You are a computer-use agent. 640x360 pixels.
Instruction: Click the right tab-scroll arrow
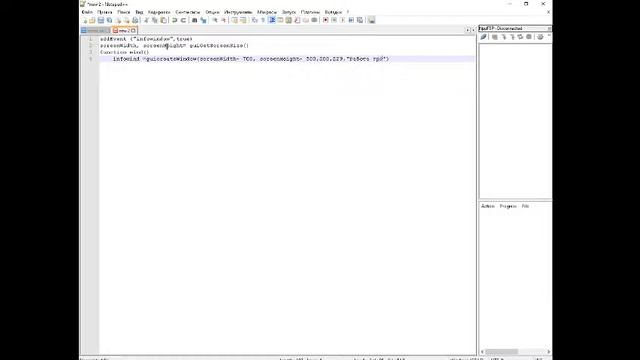473,30
